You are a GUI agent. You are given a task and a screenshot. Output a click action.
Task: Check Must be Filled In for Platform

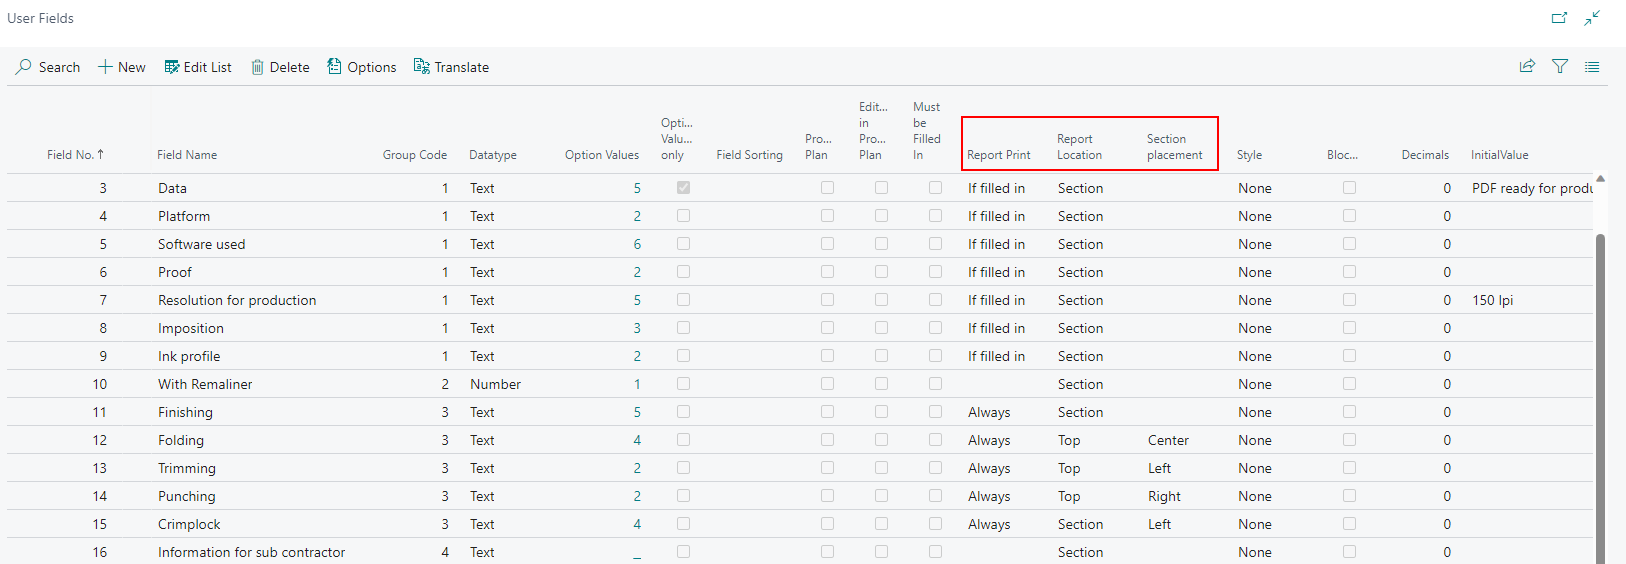pyautogui.click(x=935, y=216)
